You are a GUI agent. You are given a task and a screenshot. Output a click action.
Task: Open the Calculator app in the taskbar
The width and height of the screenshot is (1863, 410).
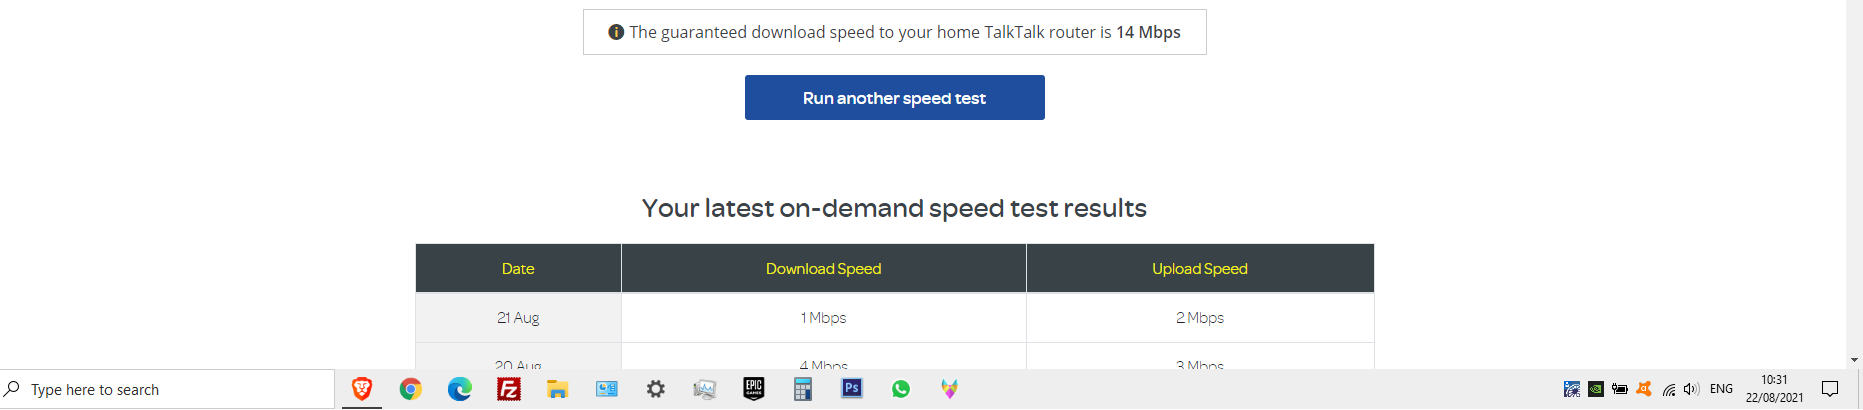click(x=803, y=389)
